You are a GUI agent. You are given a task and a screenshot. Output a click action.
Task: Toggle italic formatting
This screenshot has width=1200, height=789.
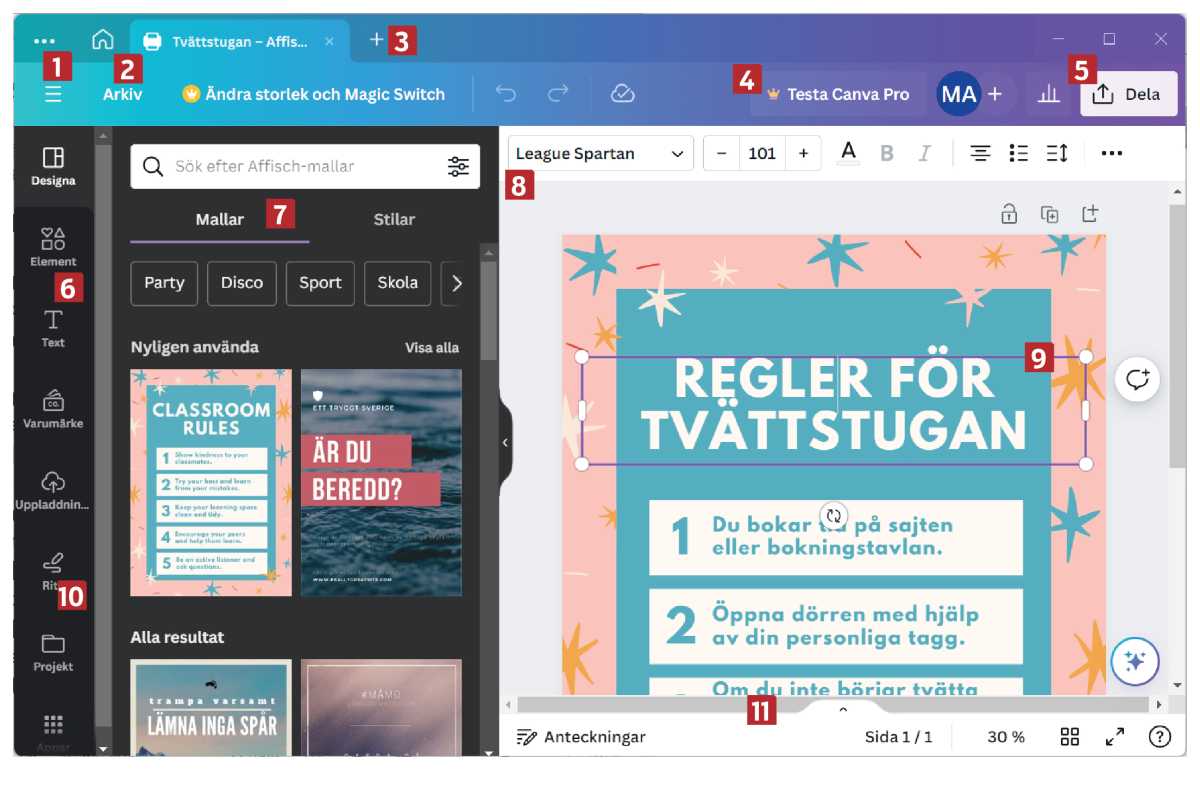point(925,152)
